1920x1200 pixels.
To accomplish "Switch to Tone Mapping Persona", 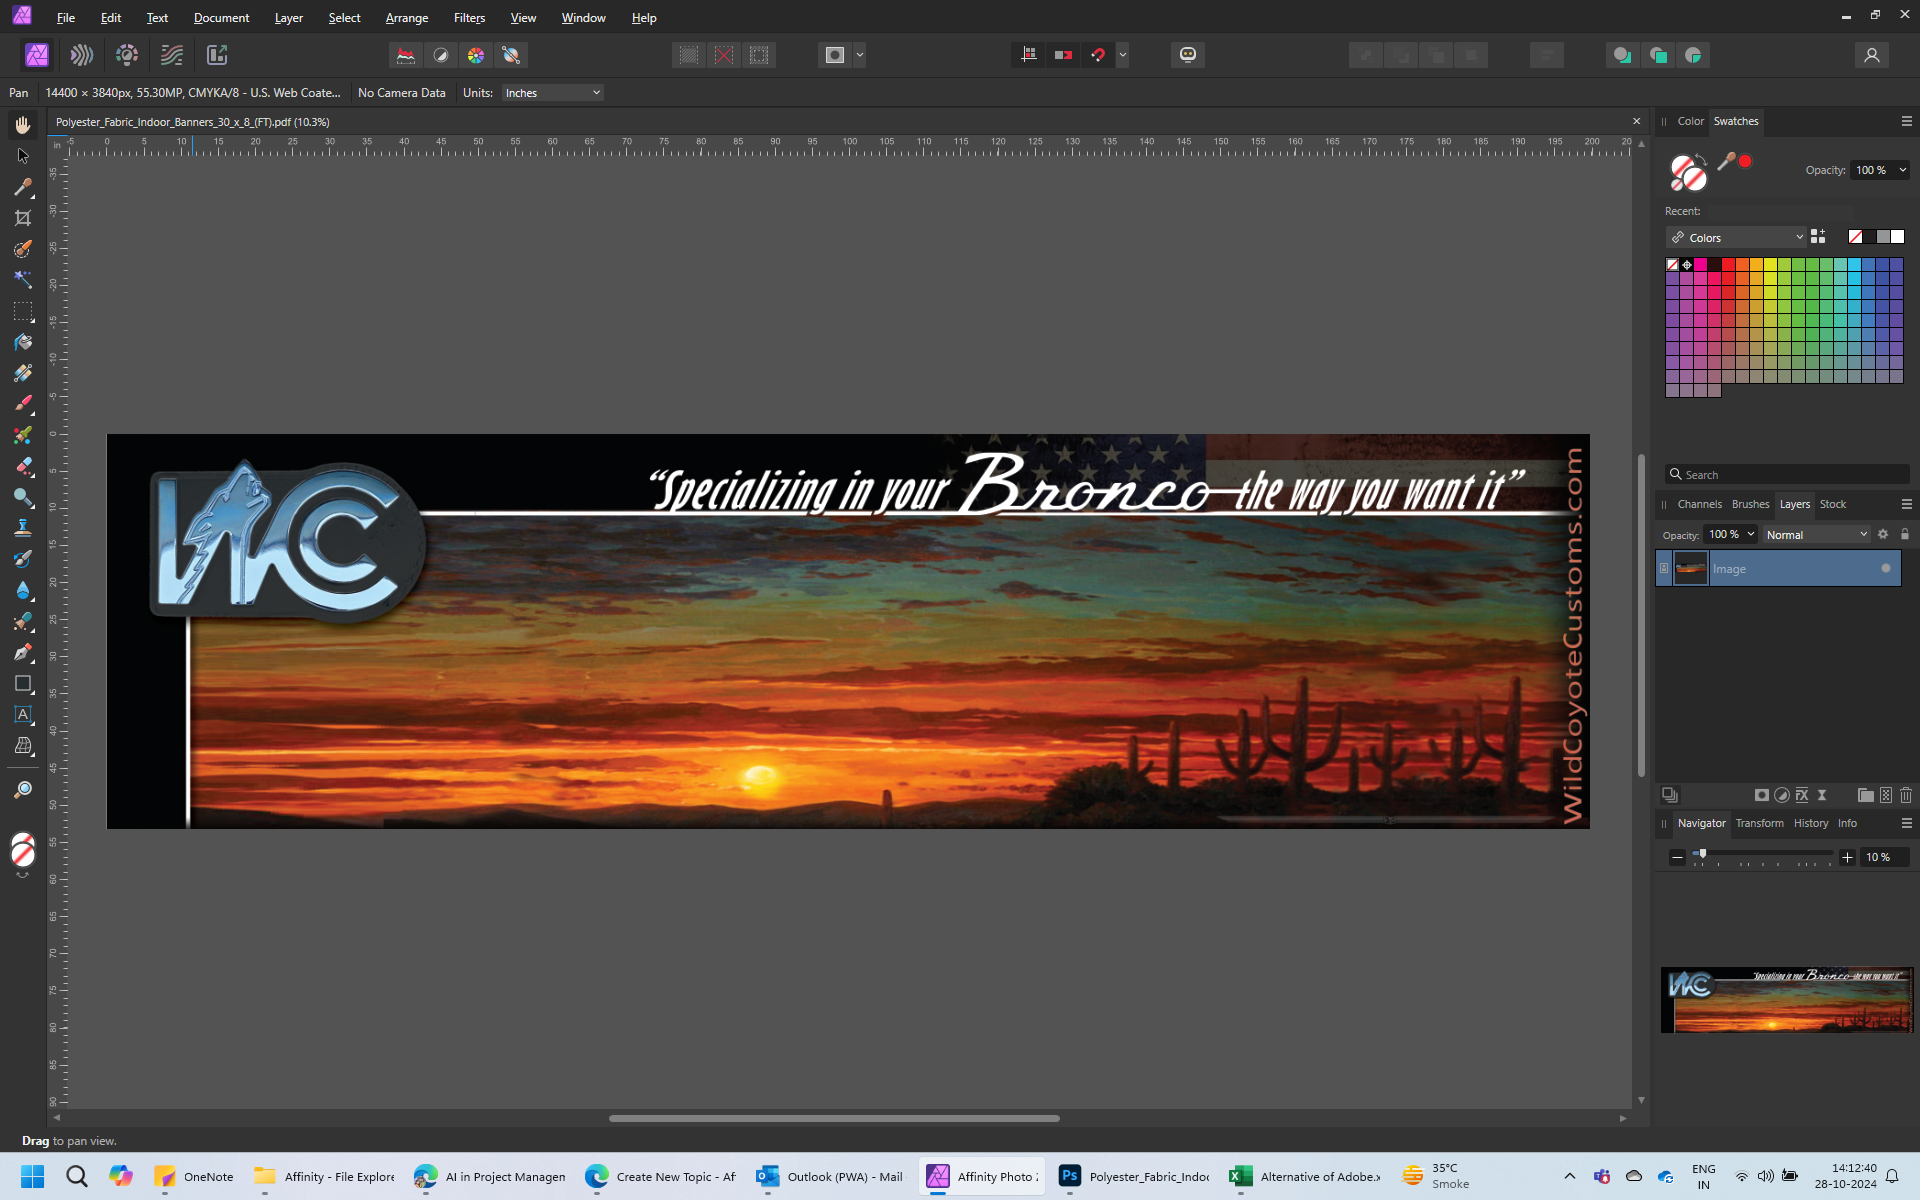I will click(172, 55).
